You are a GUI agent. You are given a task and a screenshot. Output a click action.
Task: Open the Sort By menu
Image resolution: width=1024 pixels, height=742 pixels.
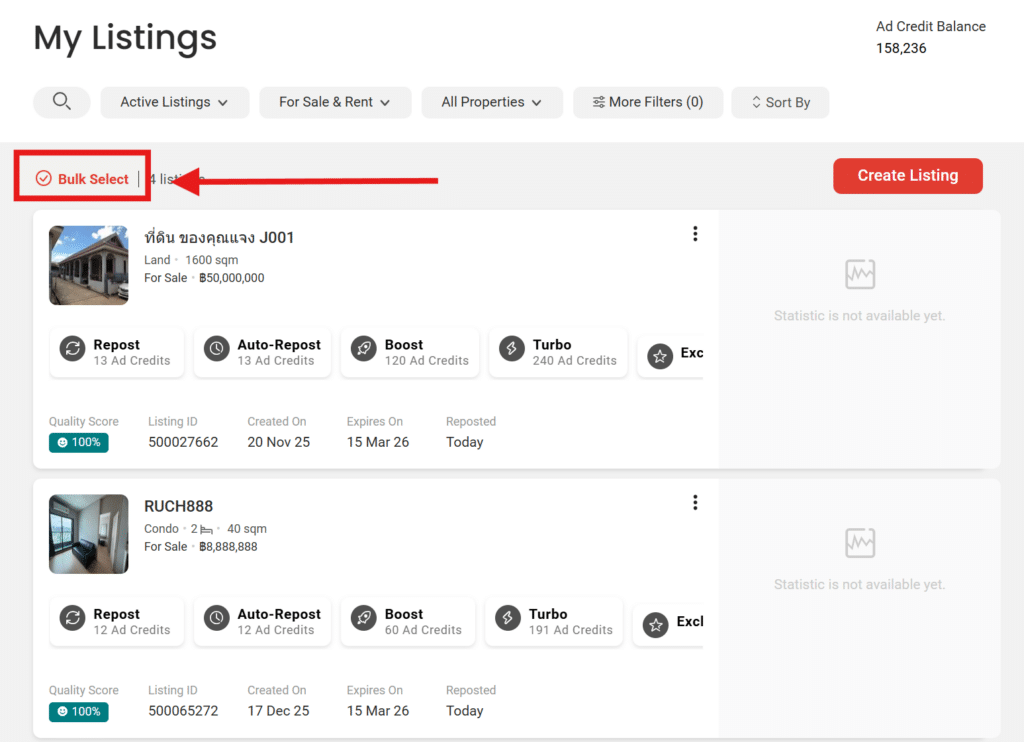[x=780, y=102]
